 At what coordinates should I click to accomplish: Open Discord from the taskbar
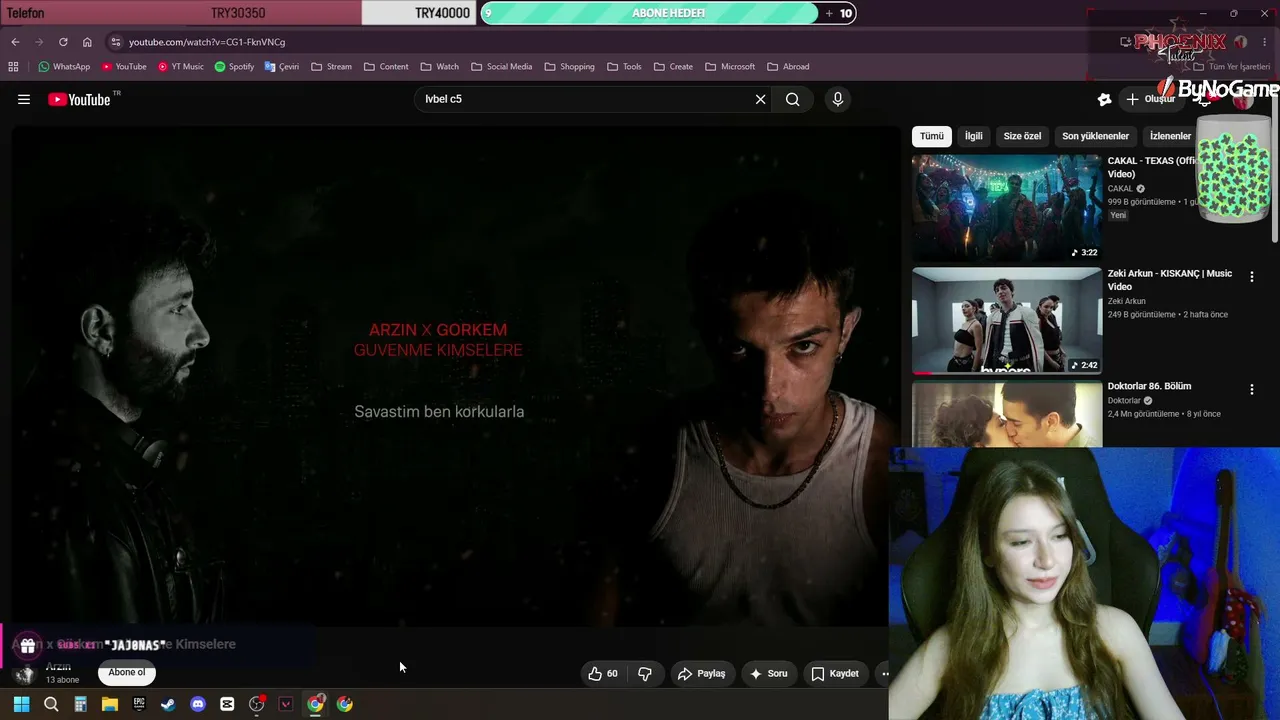pyautogui.click(x=198, y=704)
